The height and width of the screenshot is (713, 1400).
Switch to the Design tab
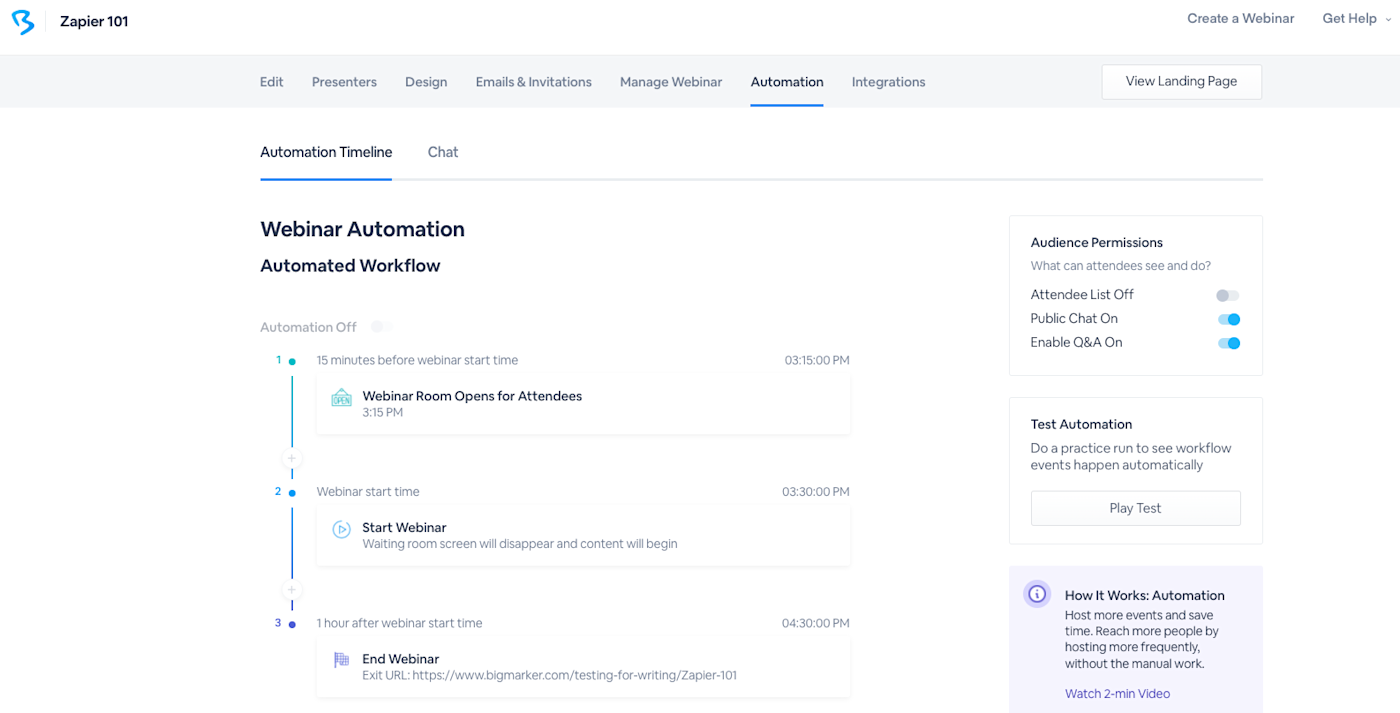pos(426,82)
